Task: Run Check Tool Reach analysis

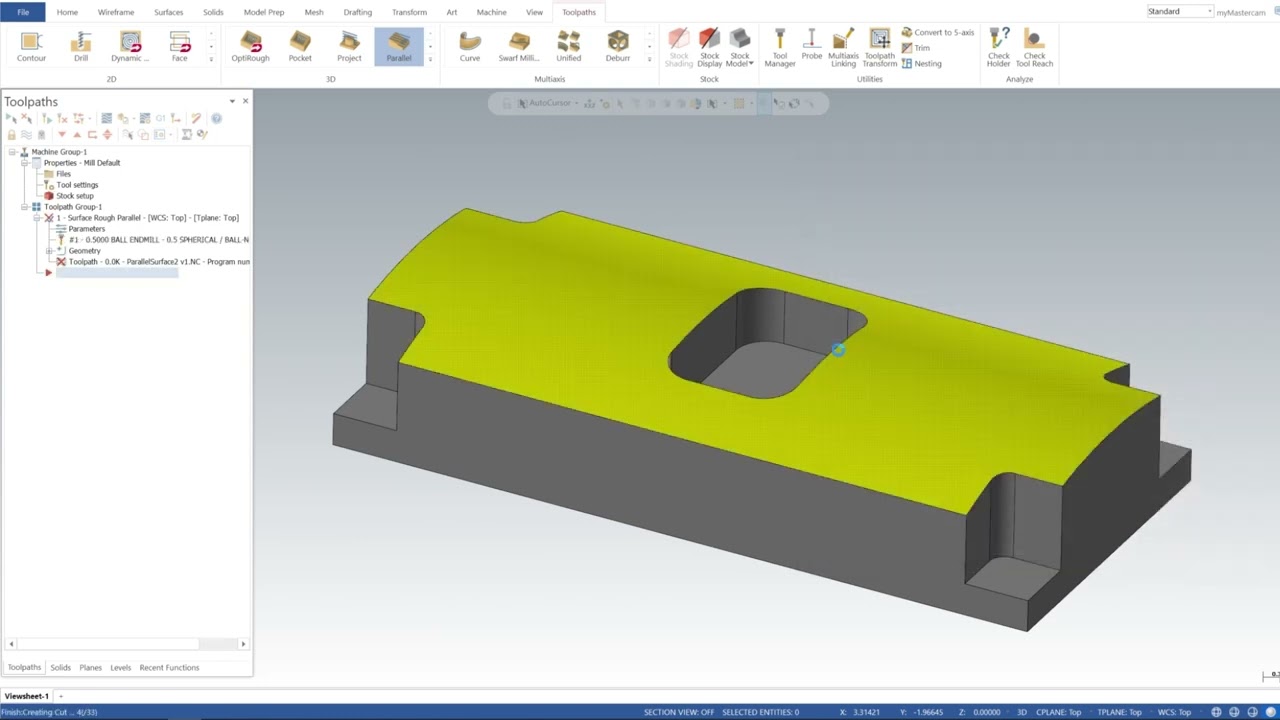Action: pyautogui.click(x=1035, y=48)
